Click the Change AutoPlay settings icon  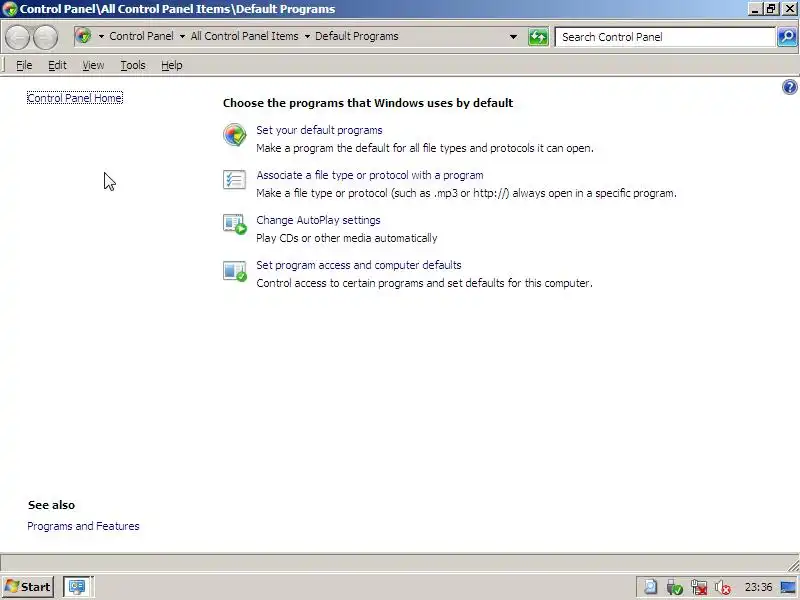coord(235,224)
